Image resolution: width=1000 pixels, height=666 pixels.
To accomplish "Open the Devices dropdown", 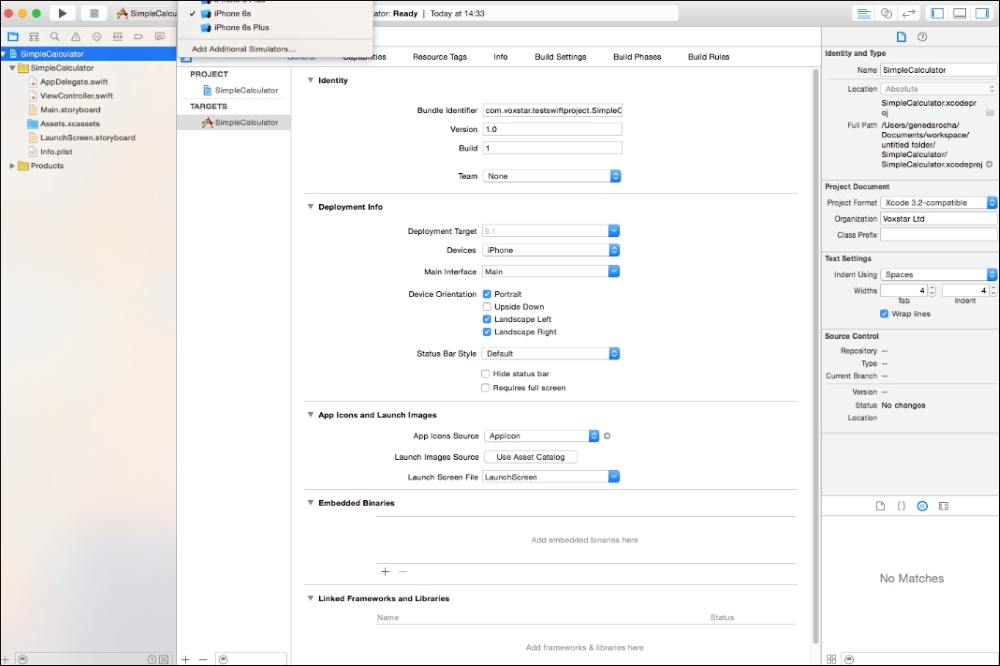I will [551, 250].
